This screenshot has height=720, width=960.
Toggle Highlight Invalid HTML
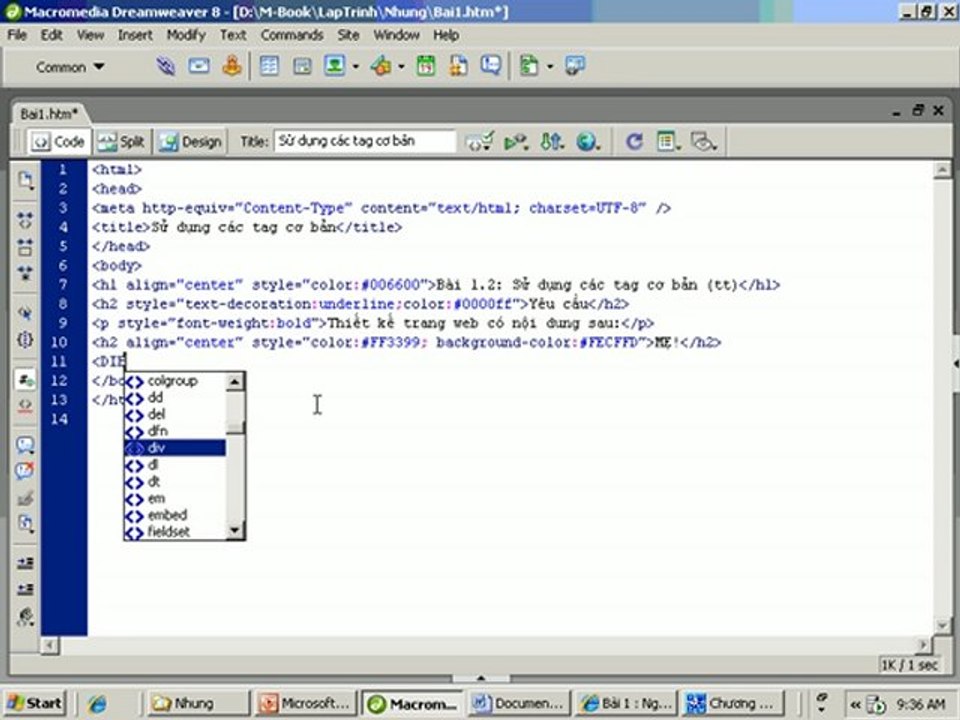(25, 405)
